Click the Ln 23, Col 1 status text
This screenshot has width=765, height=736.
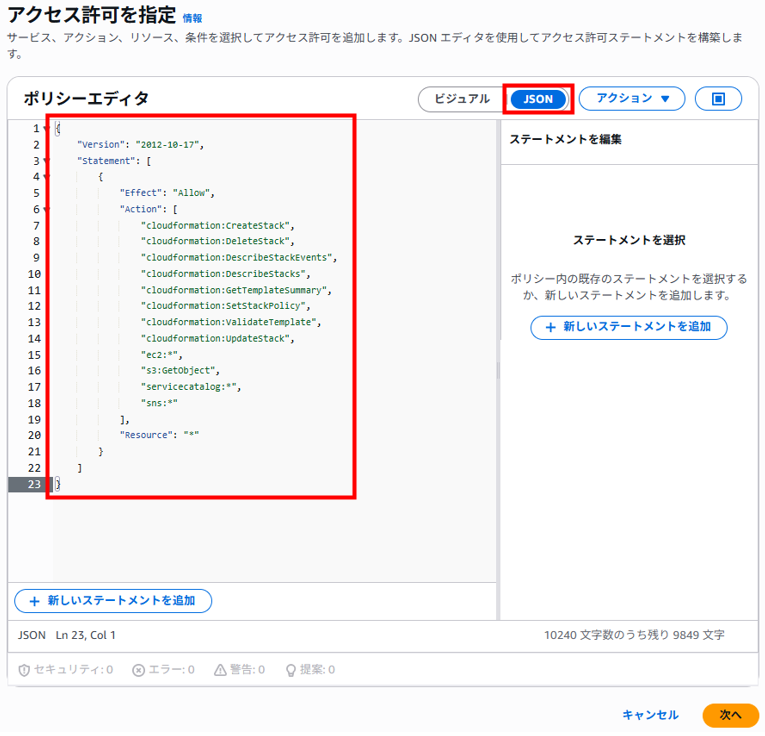[85, 636]
